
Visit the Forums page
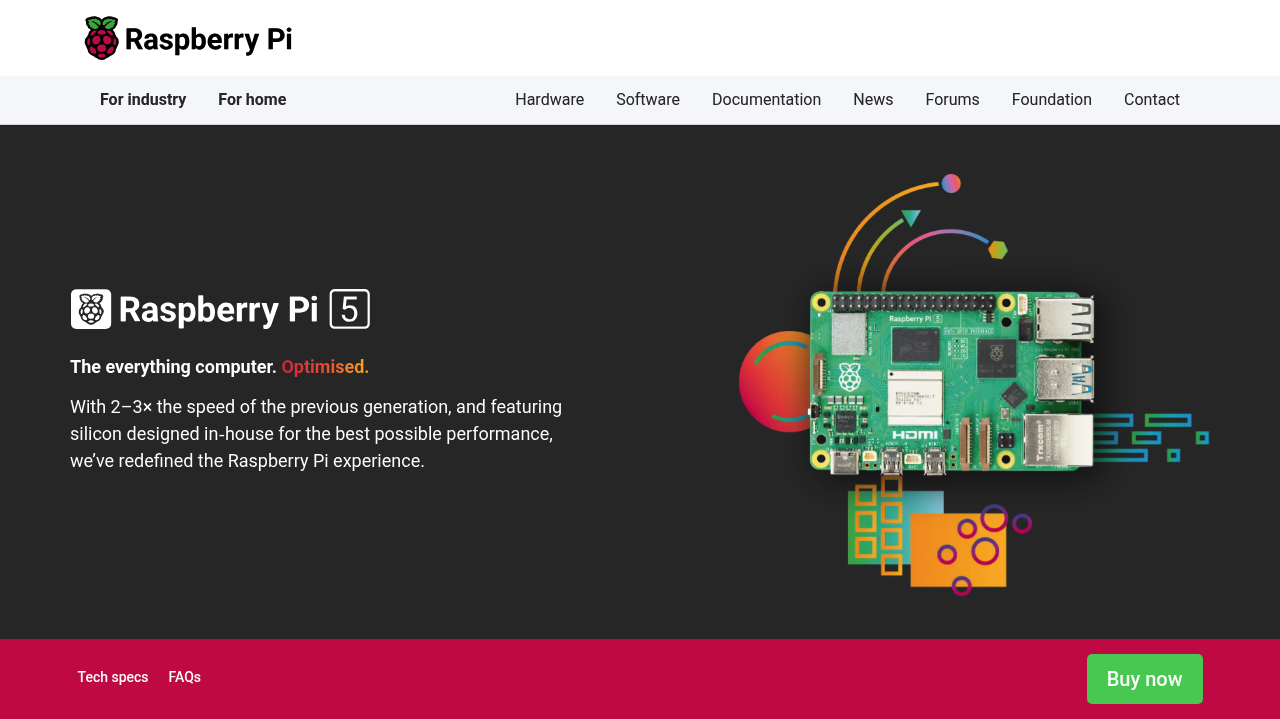pos(952,100)
